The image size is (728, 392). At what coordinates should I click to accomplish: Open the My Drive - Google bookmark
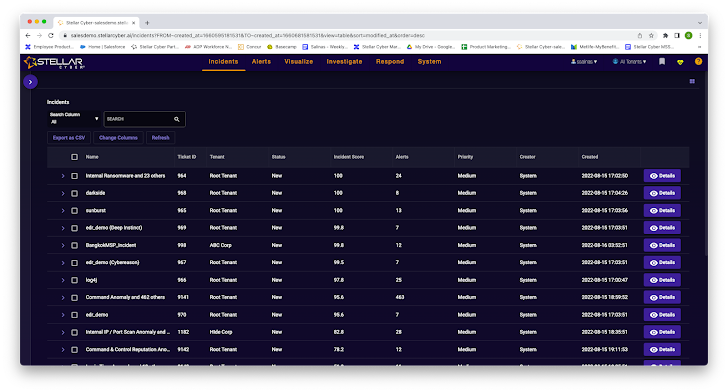click(431, 47)
